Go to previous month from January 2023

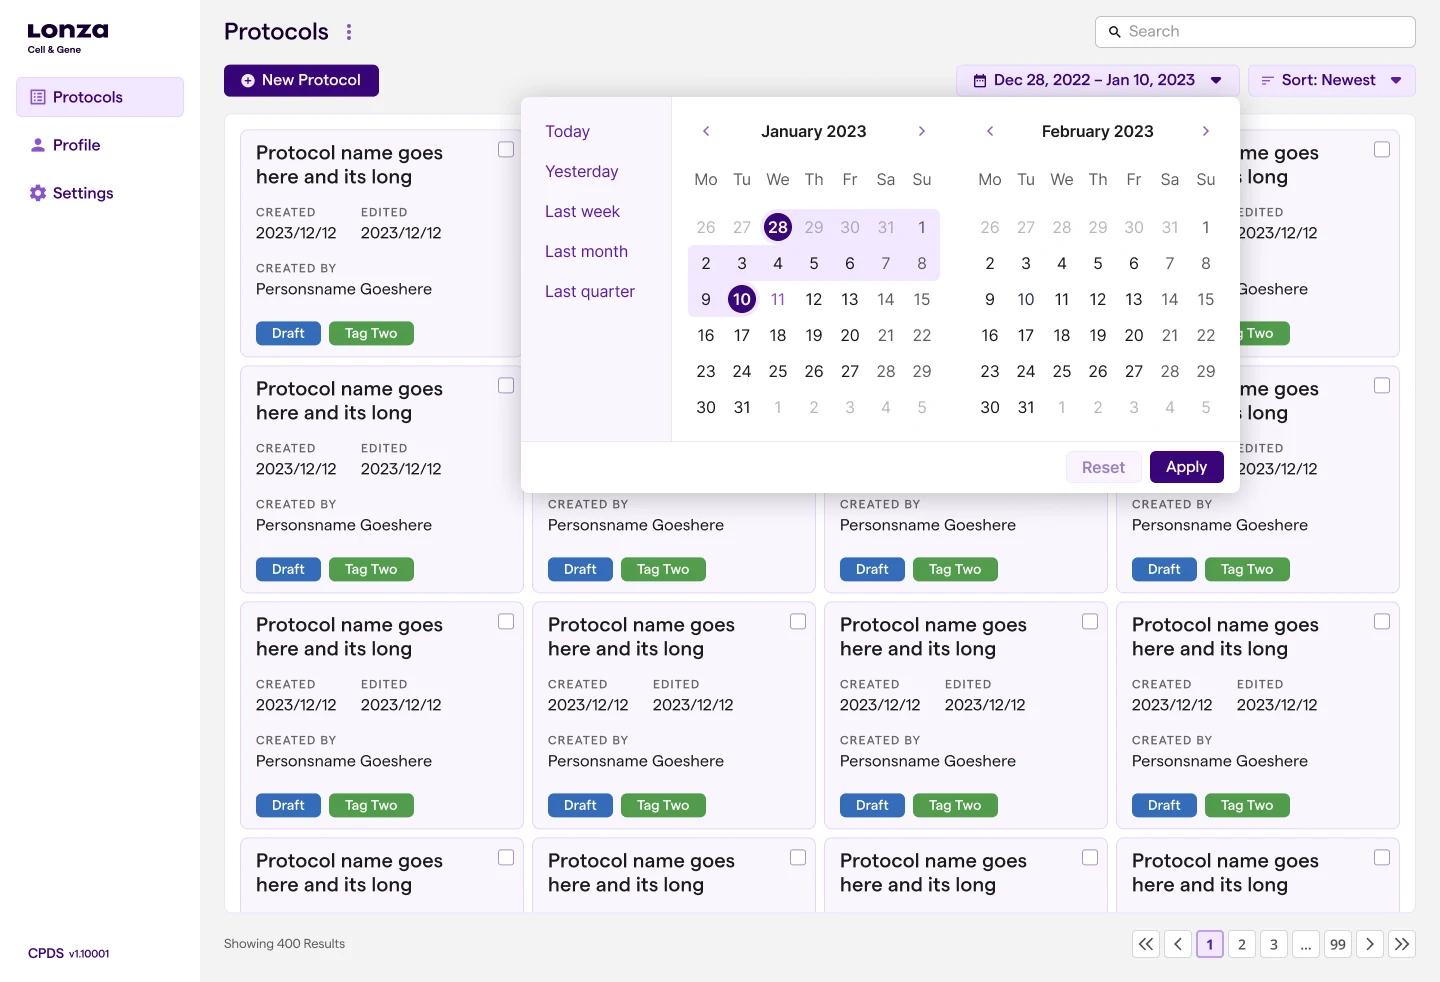coord(706,131)
